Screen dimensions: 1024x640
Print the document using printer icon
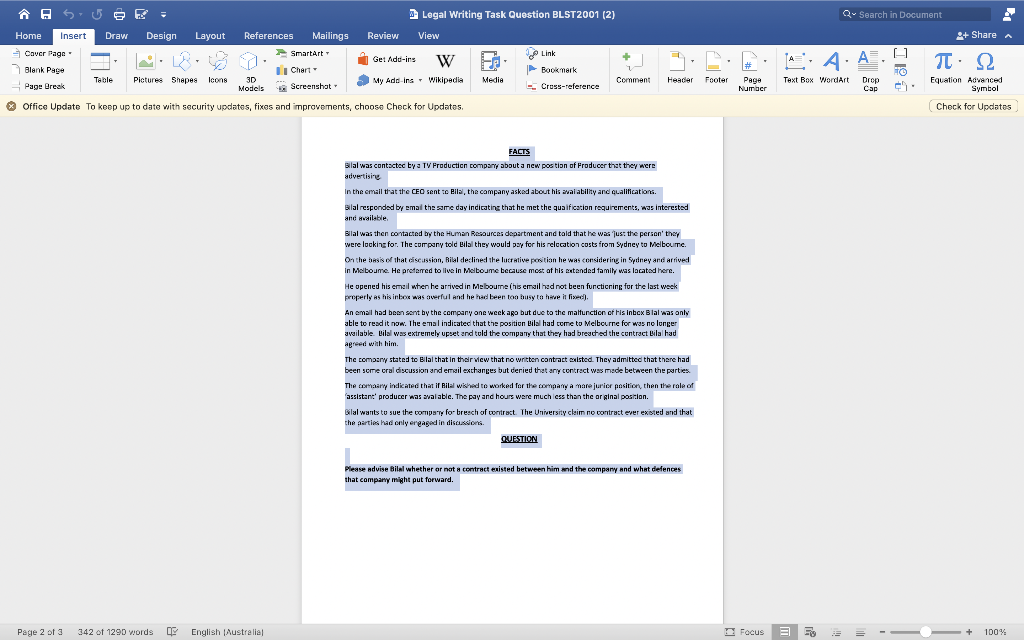[x=119, y=14]
